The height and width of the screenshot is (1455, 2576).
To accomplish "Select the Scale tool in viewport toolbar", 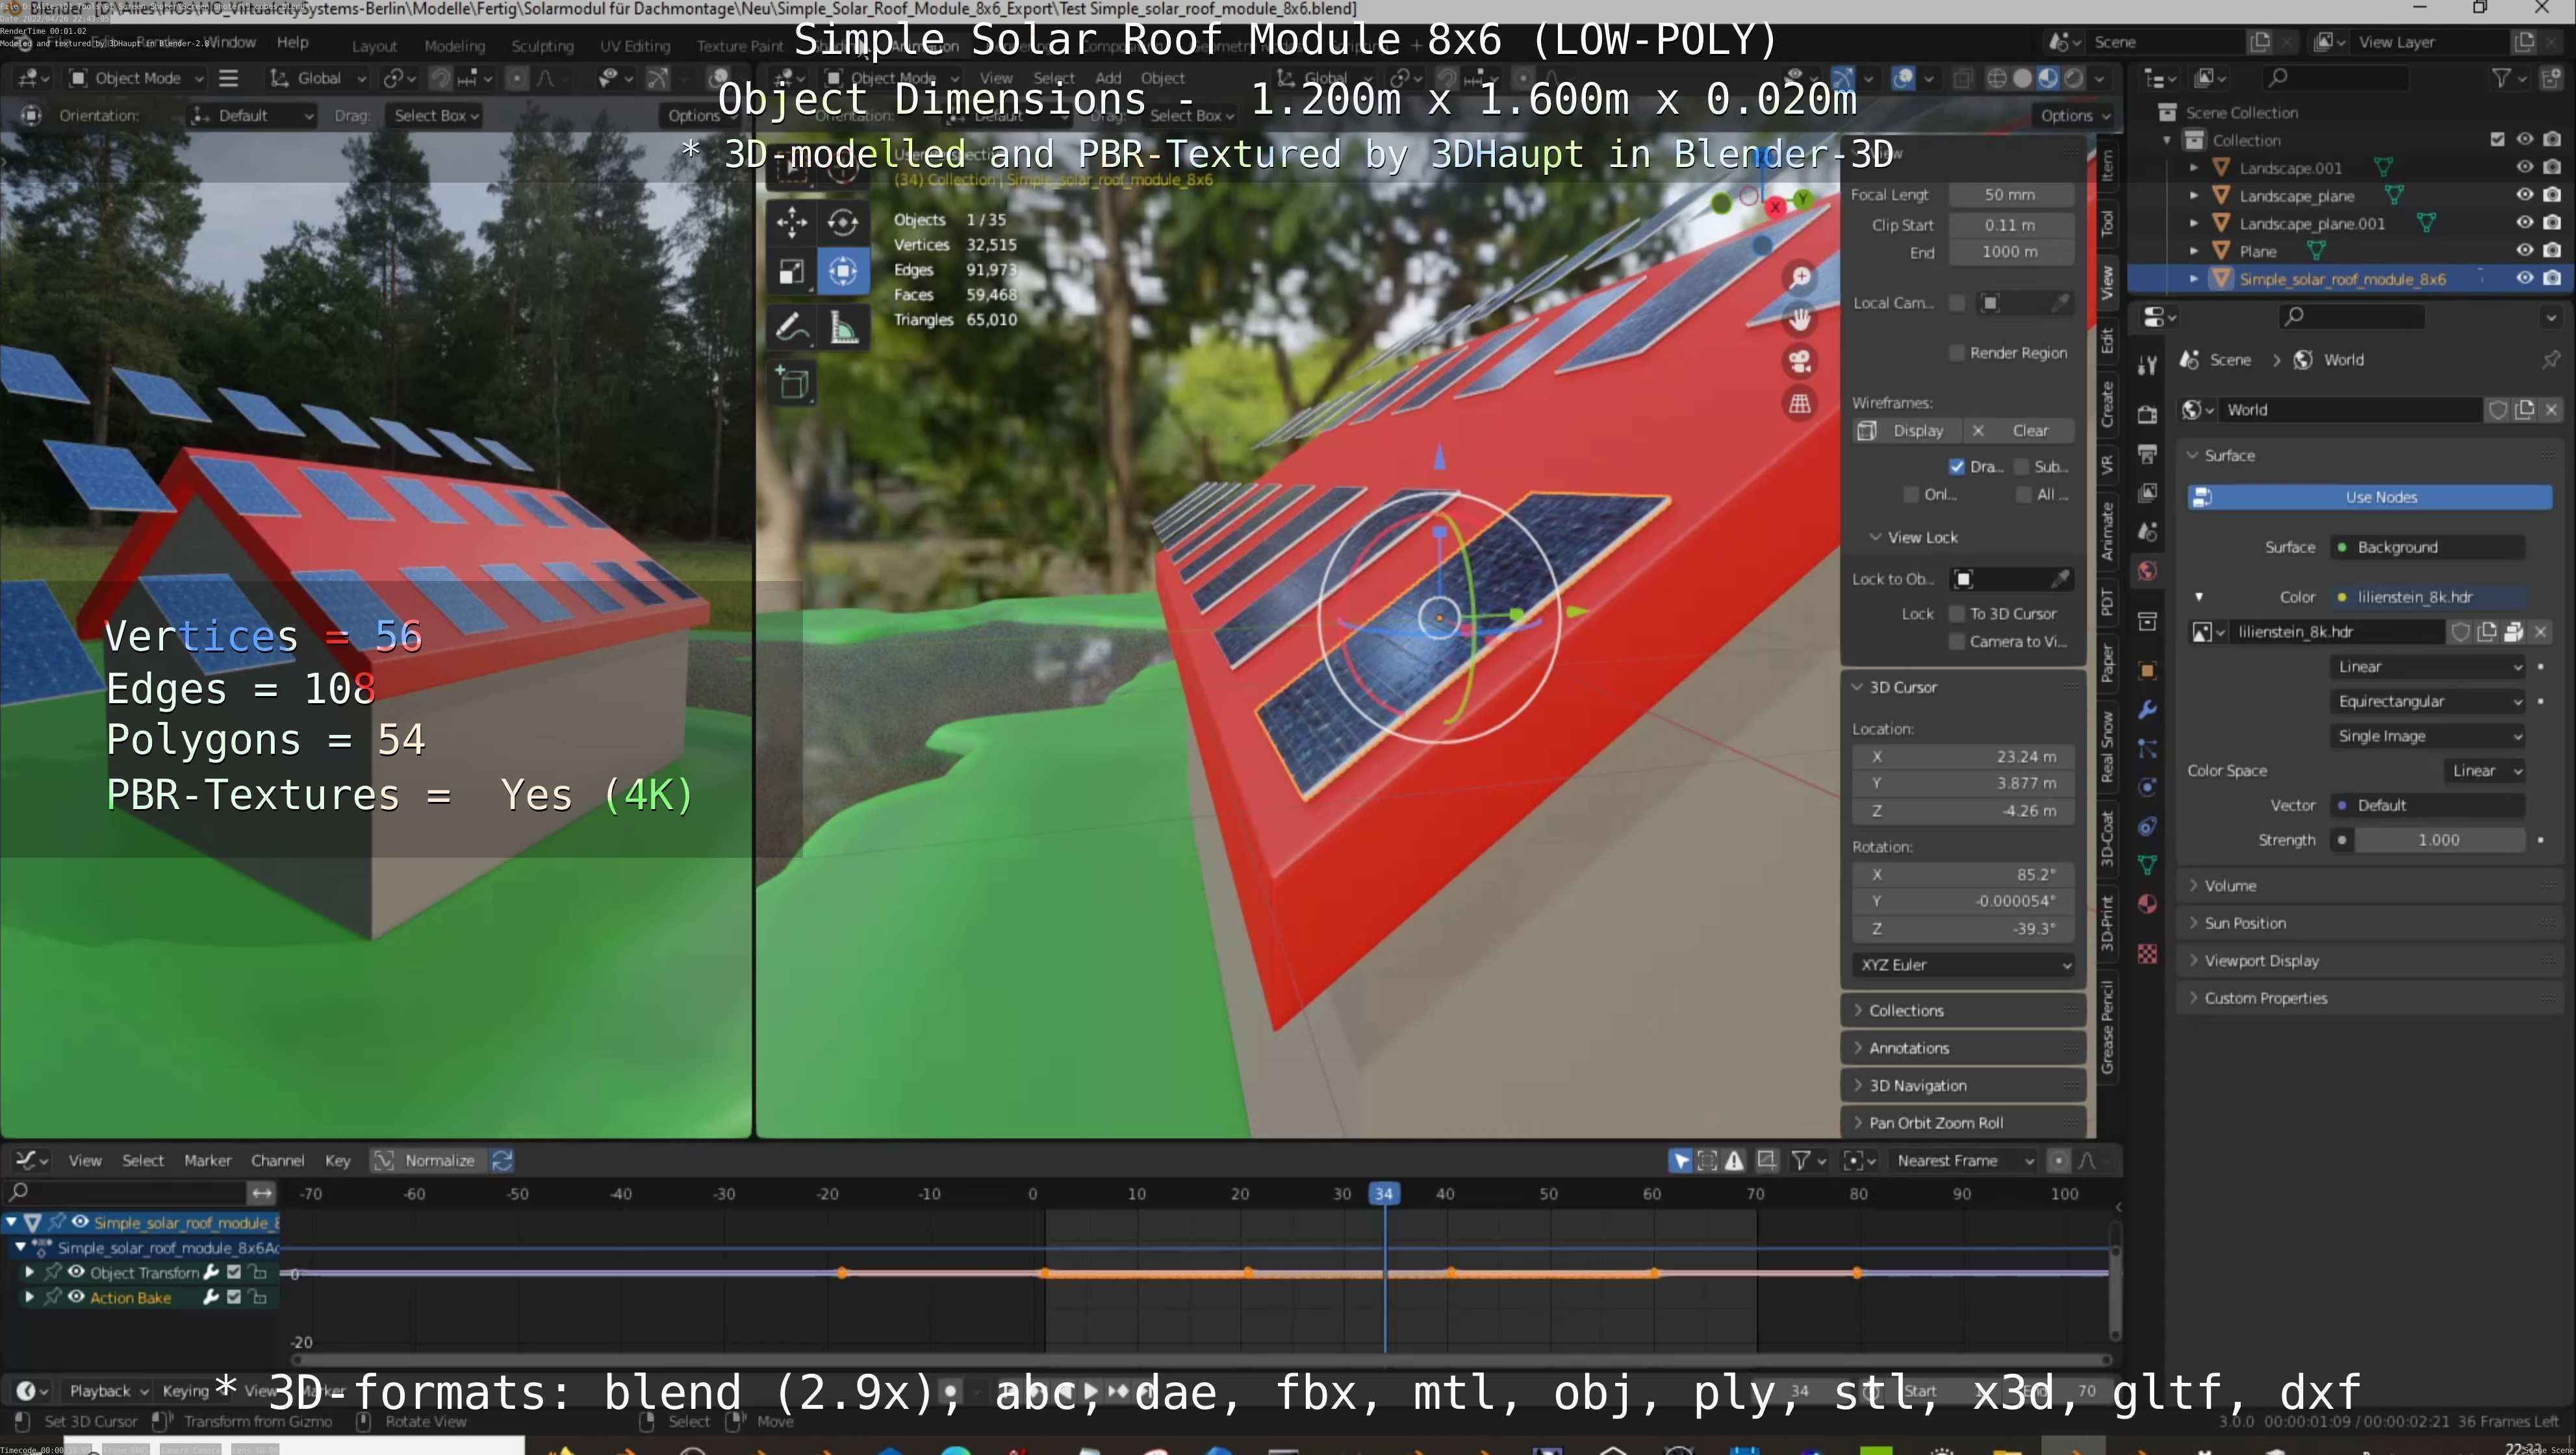I will tap(791, 272).
